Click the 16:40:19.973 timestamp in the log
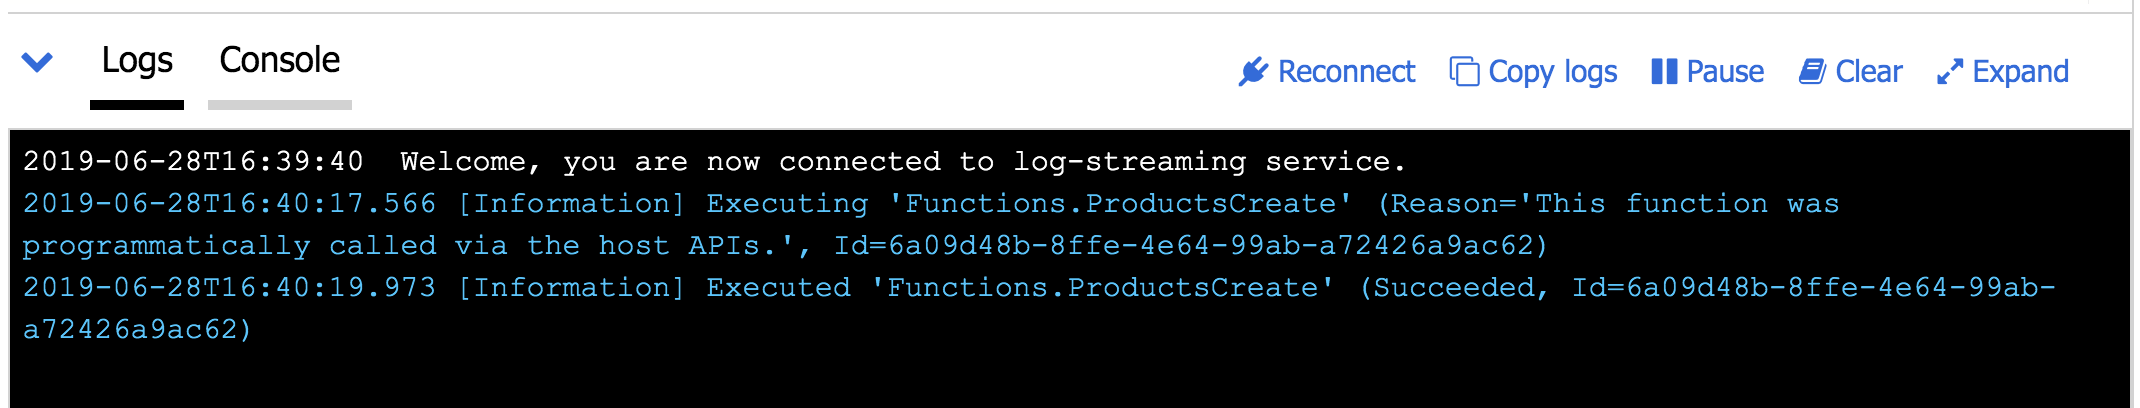 pos(230,288)
